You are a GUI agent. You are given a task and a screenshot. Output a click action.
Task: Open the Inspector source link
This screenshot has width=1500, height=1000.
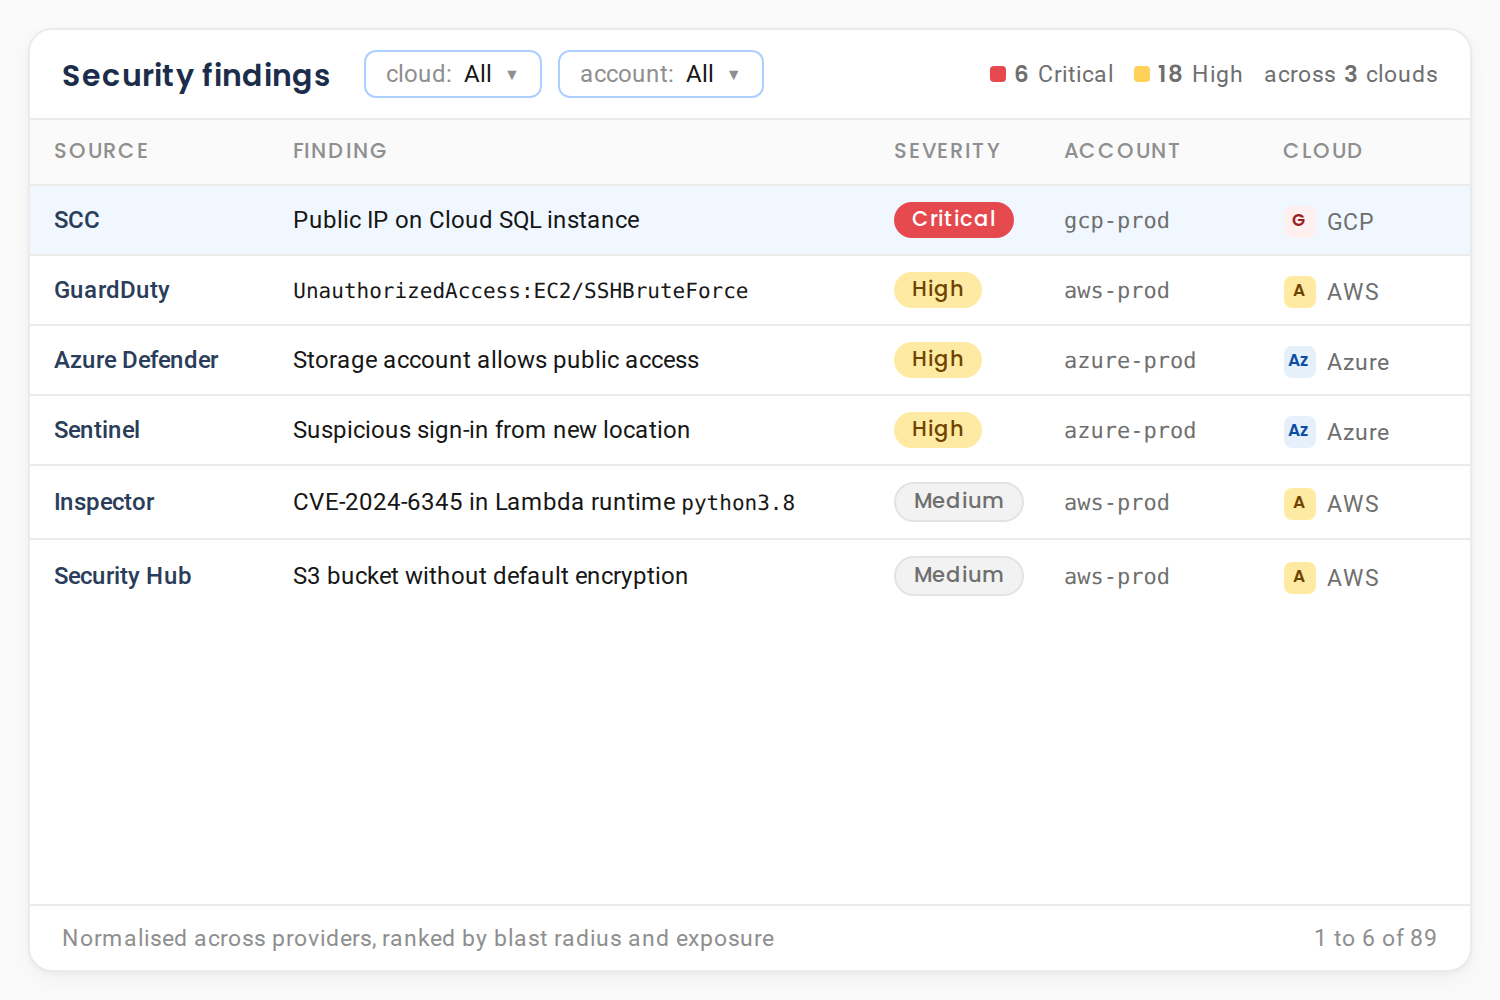click(104, 502)
